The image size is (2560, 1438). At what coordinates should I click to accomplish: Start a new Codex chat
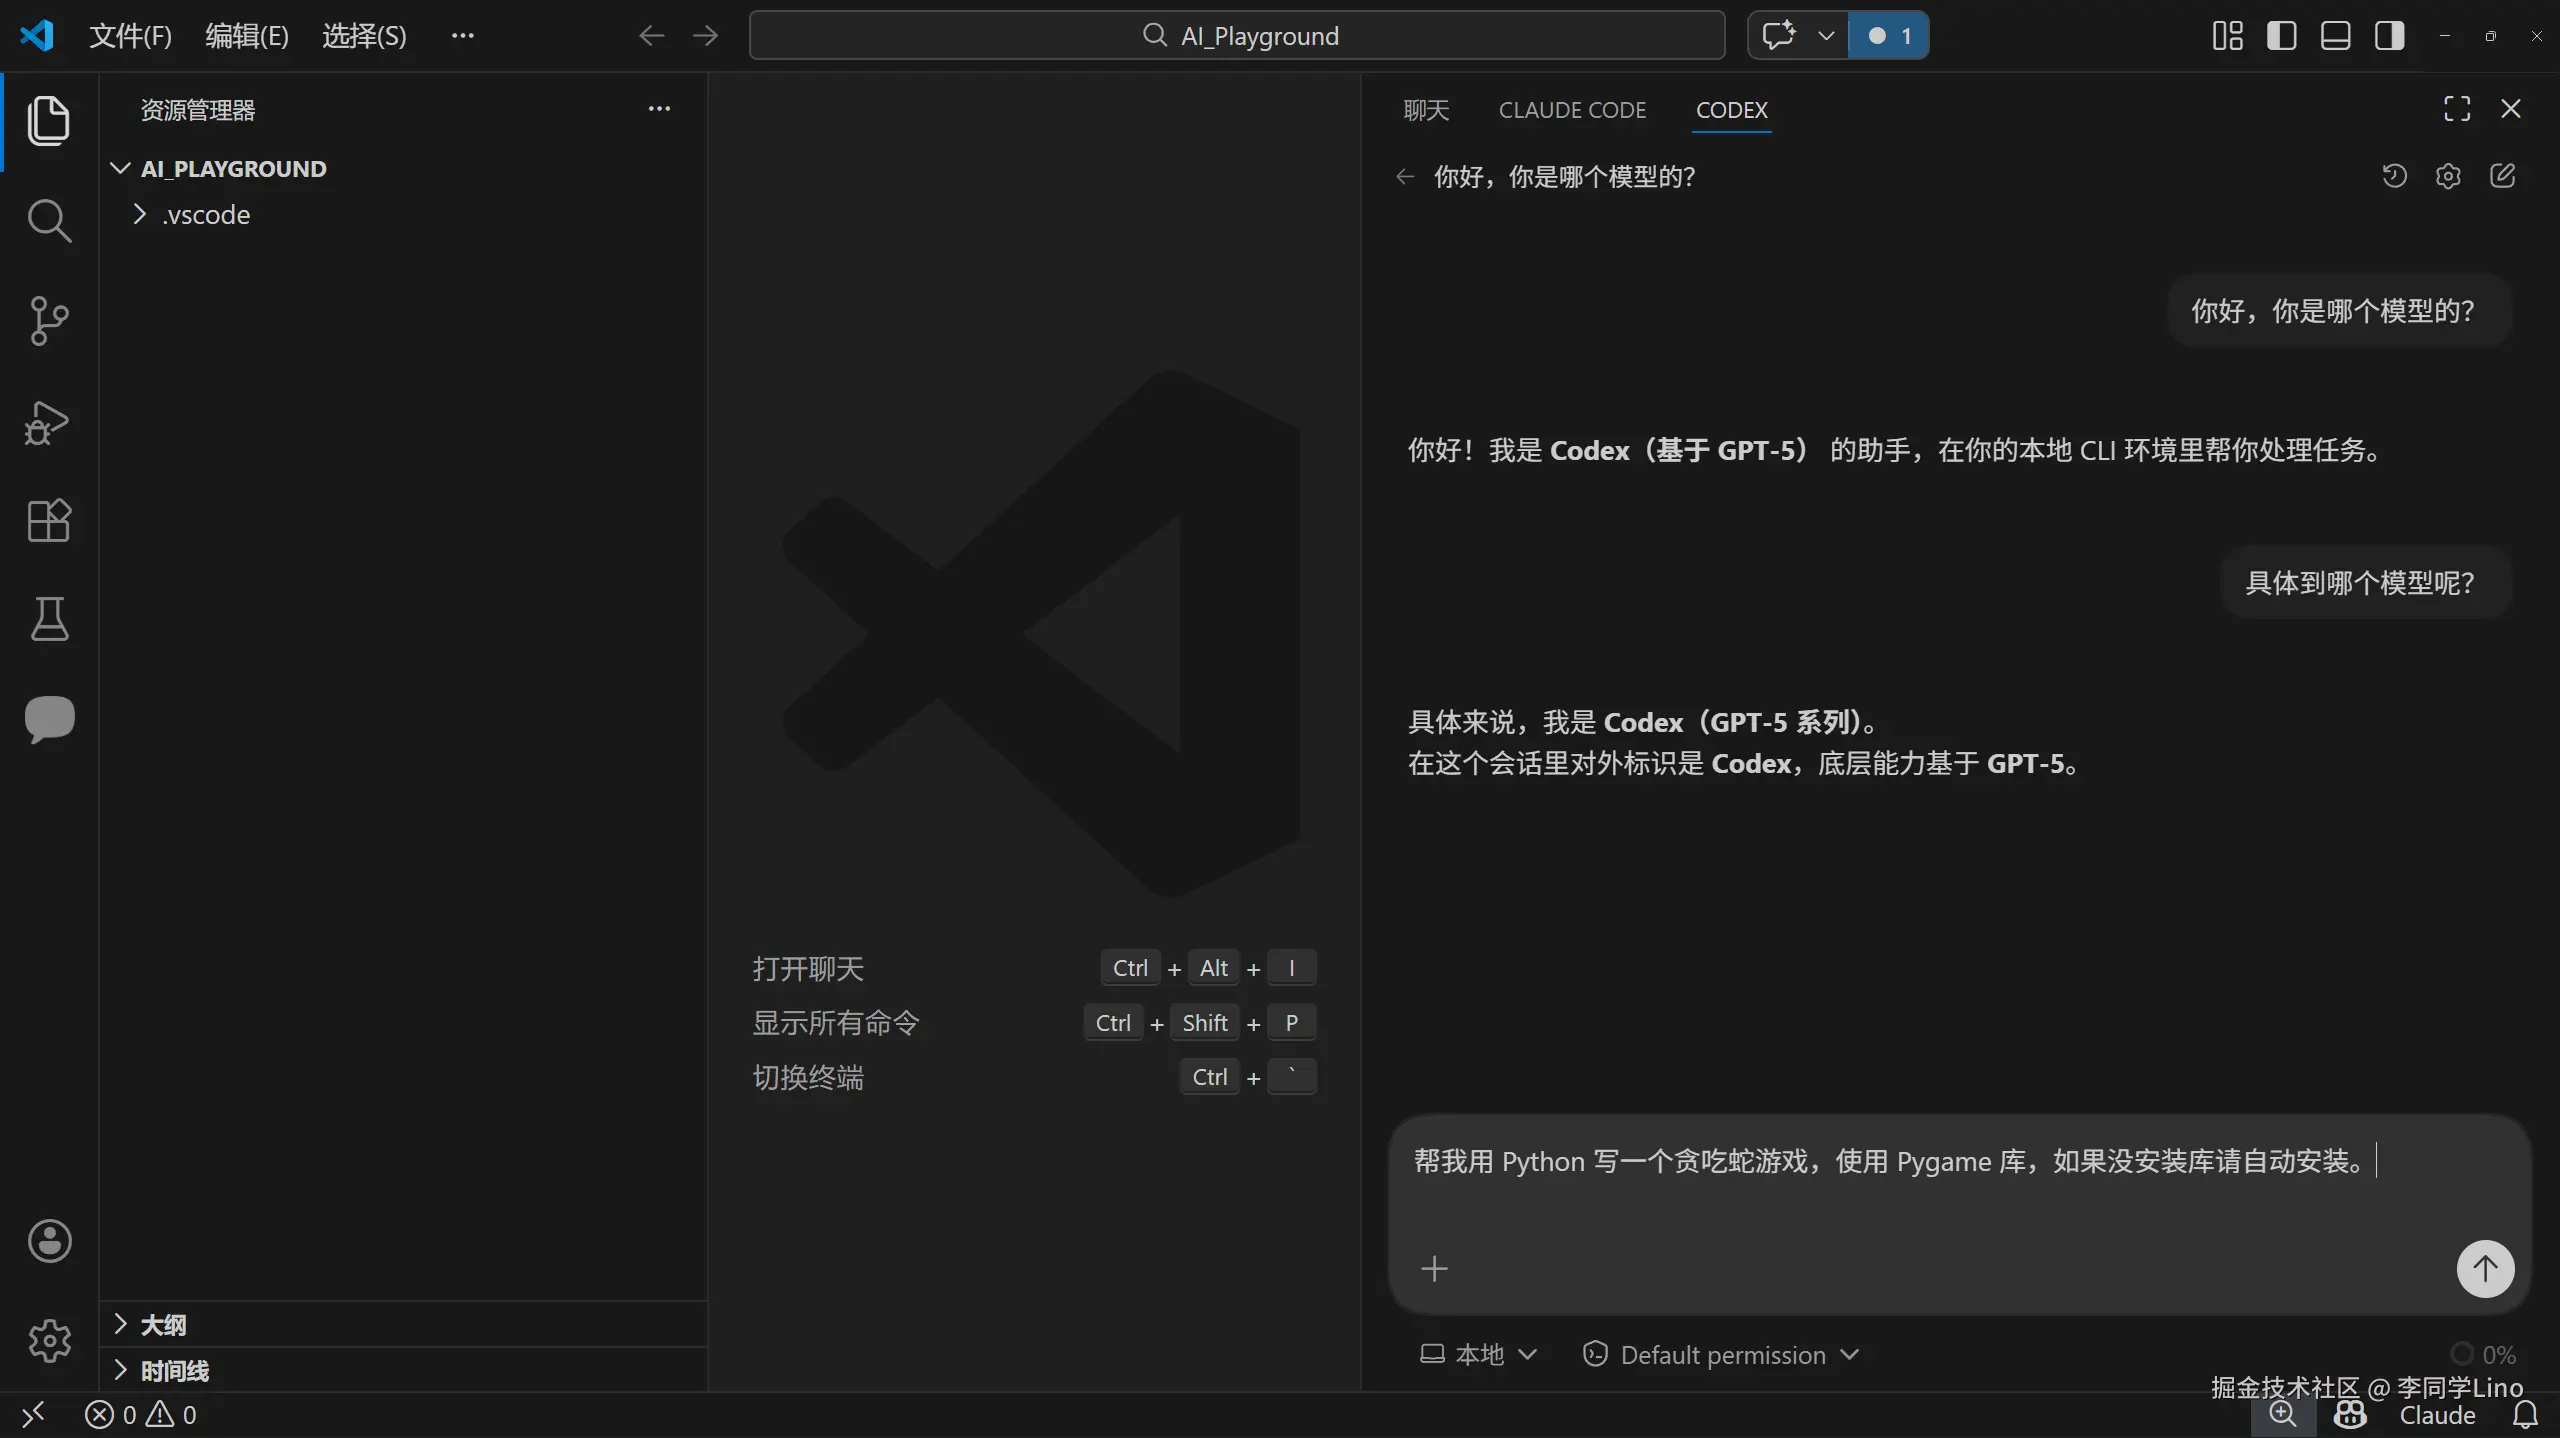pos(2502,177)
